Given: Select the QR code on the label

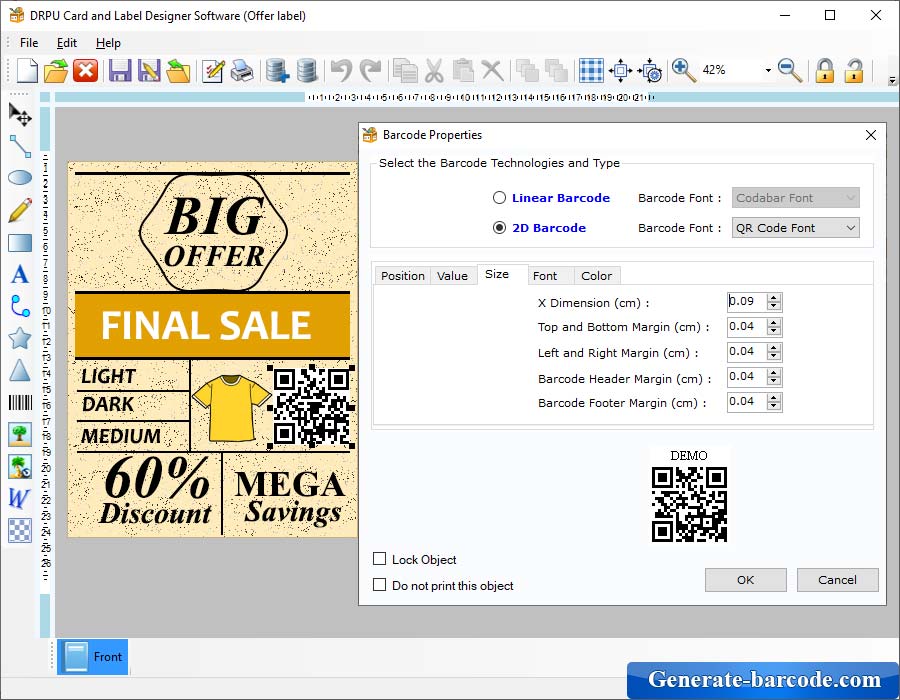Looking at the screenshot, I should click(x=311, y=405).
